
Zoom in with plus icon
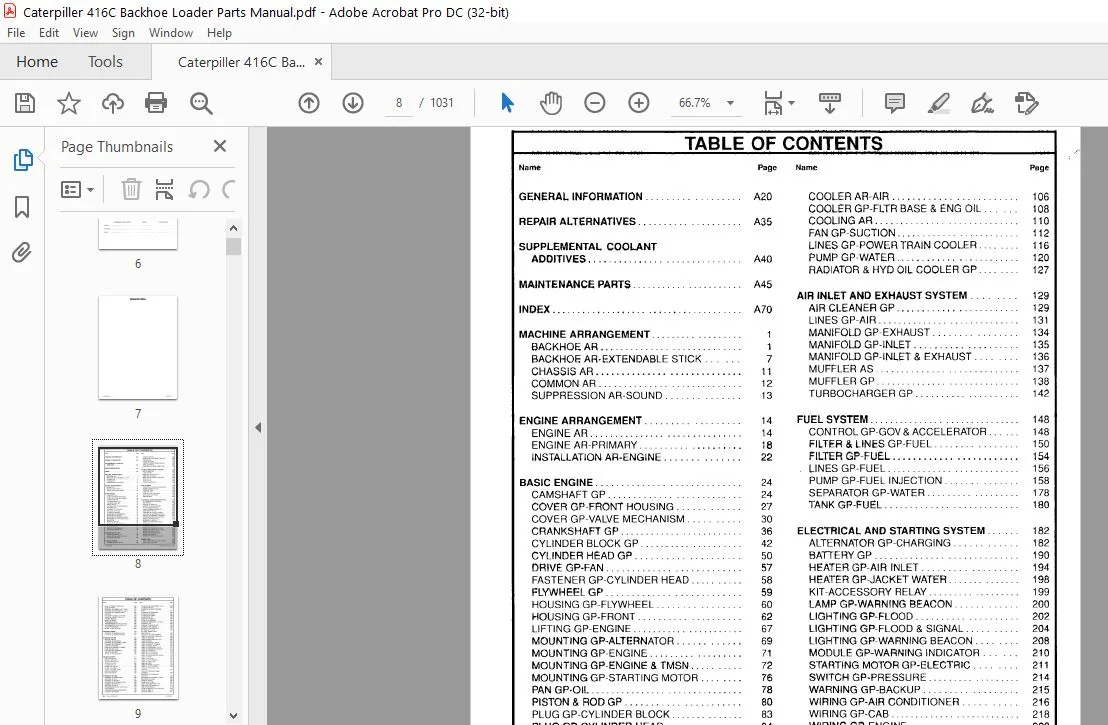click(638, 103)
